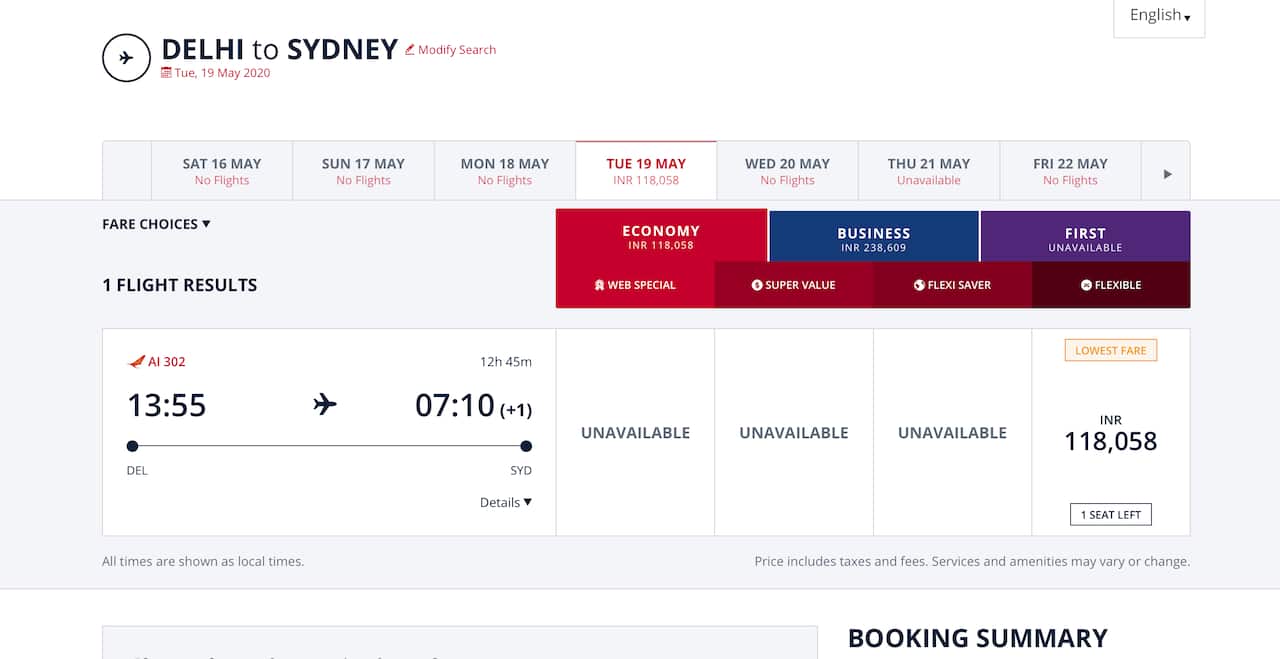Click the Super Value fare icon
The image size is (1280, 659).
tap(757, 285)
